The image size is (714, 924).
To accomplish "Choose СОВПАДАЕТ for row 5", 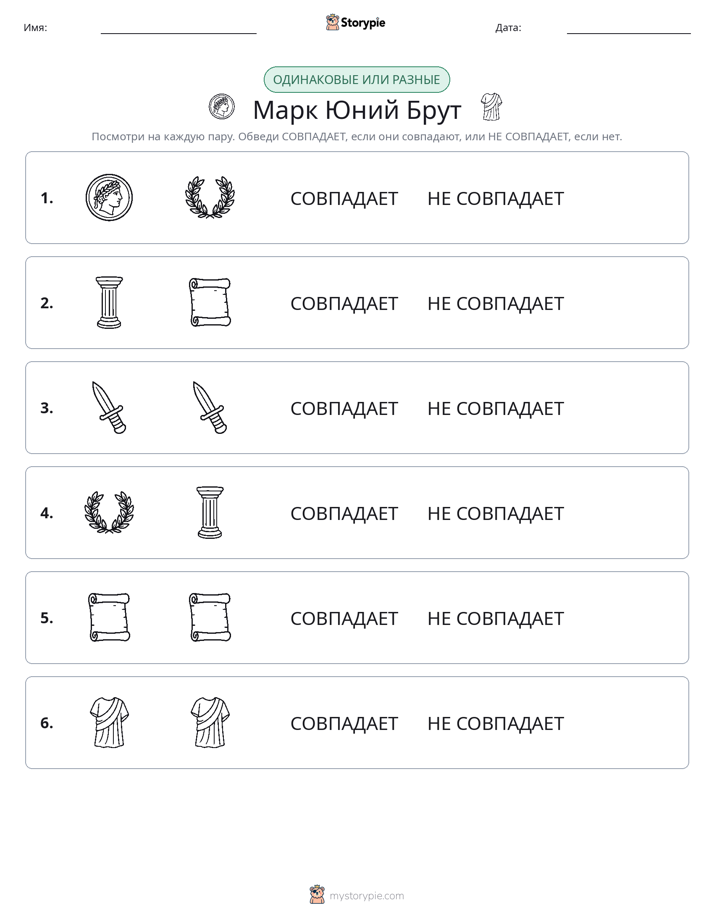I will pyautogui.click(x=344, y=618).
